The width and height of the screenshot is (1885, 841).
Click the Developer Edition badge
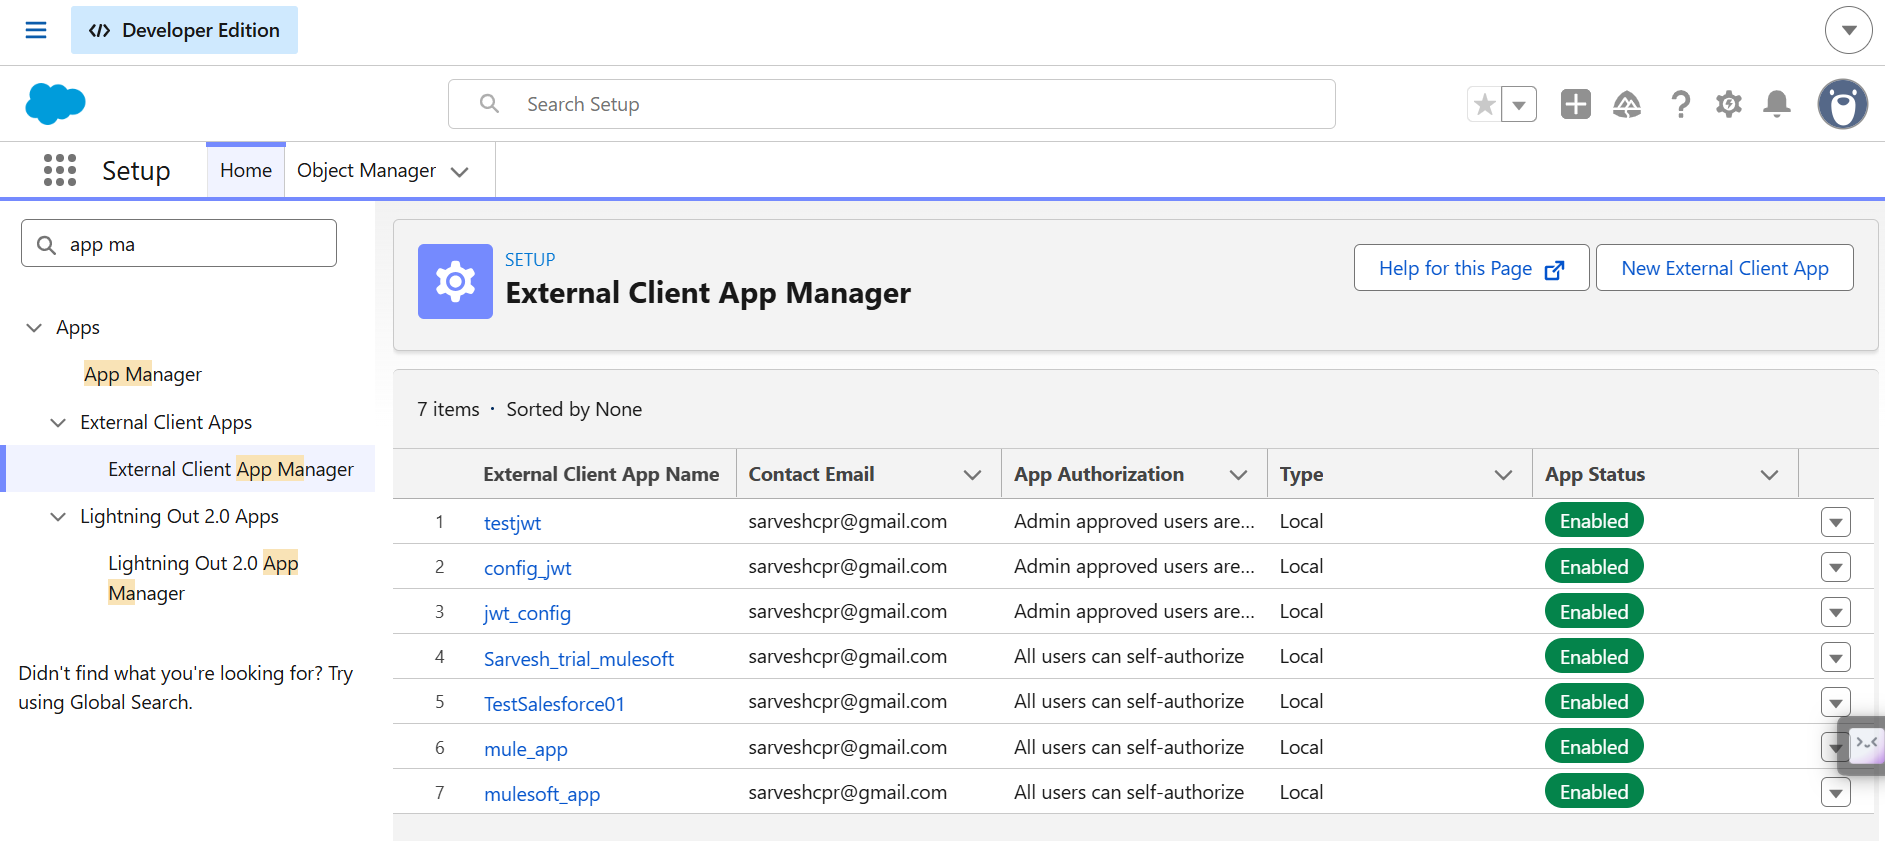pos(184,30)
